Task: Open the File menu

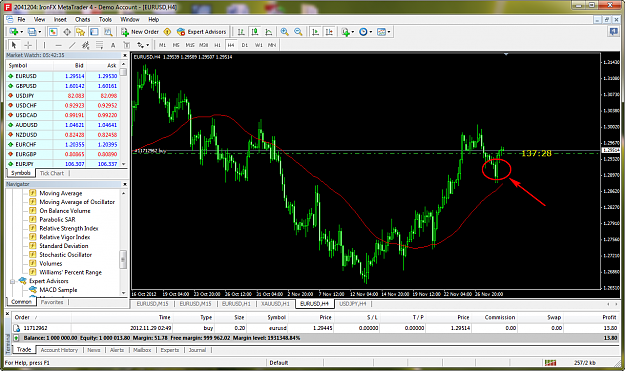Action: [x=21, y=20]
